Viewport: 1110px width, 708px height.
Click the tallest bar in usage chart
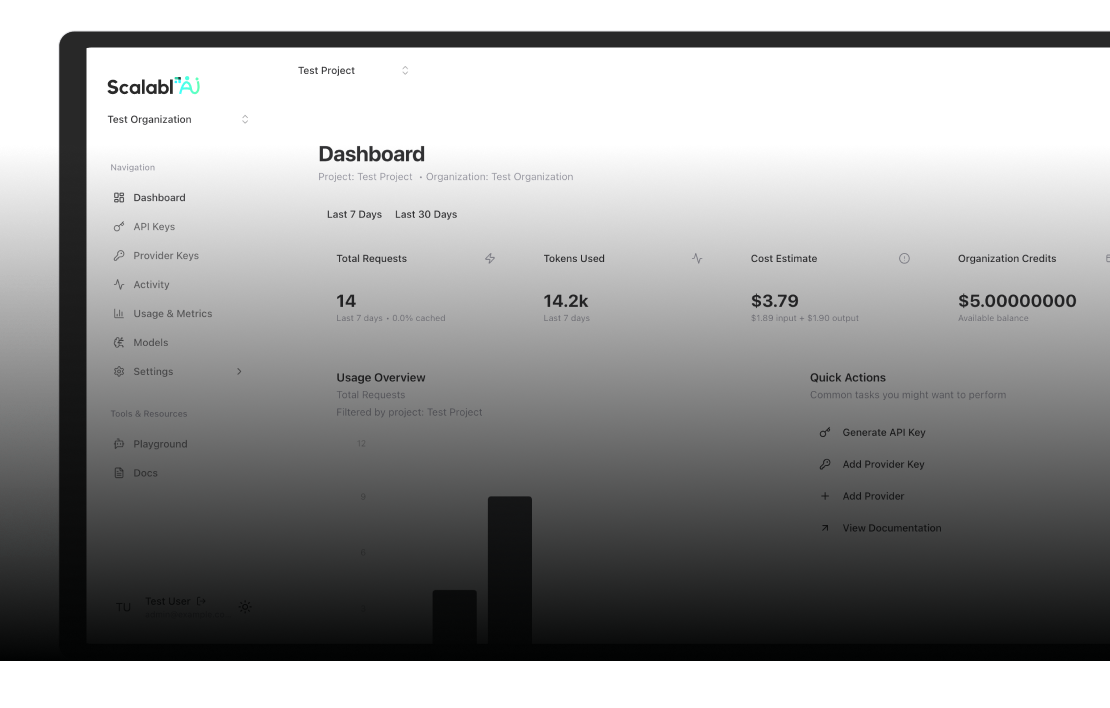tap(510, 568)
